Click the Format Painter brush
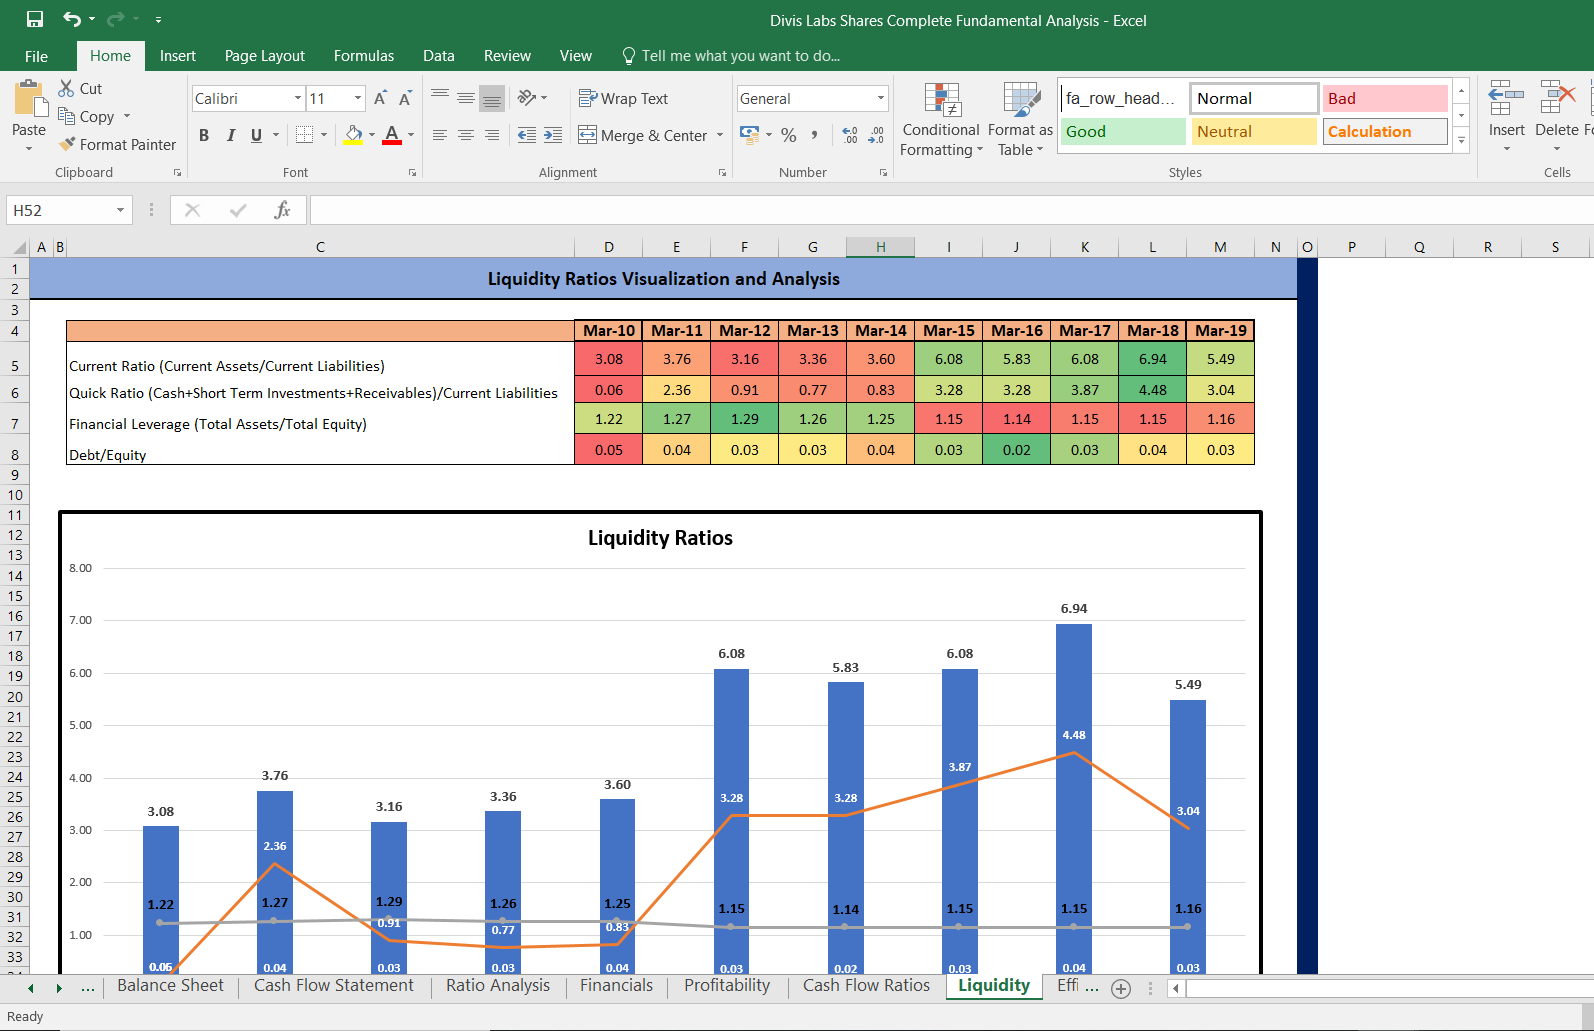 coord(67,144)
